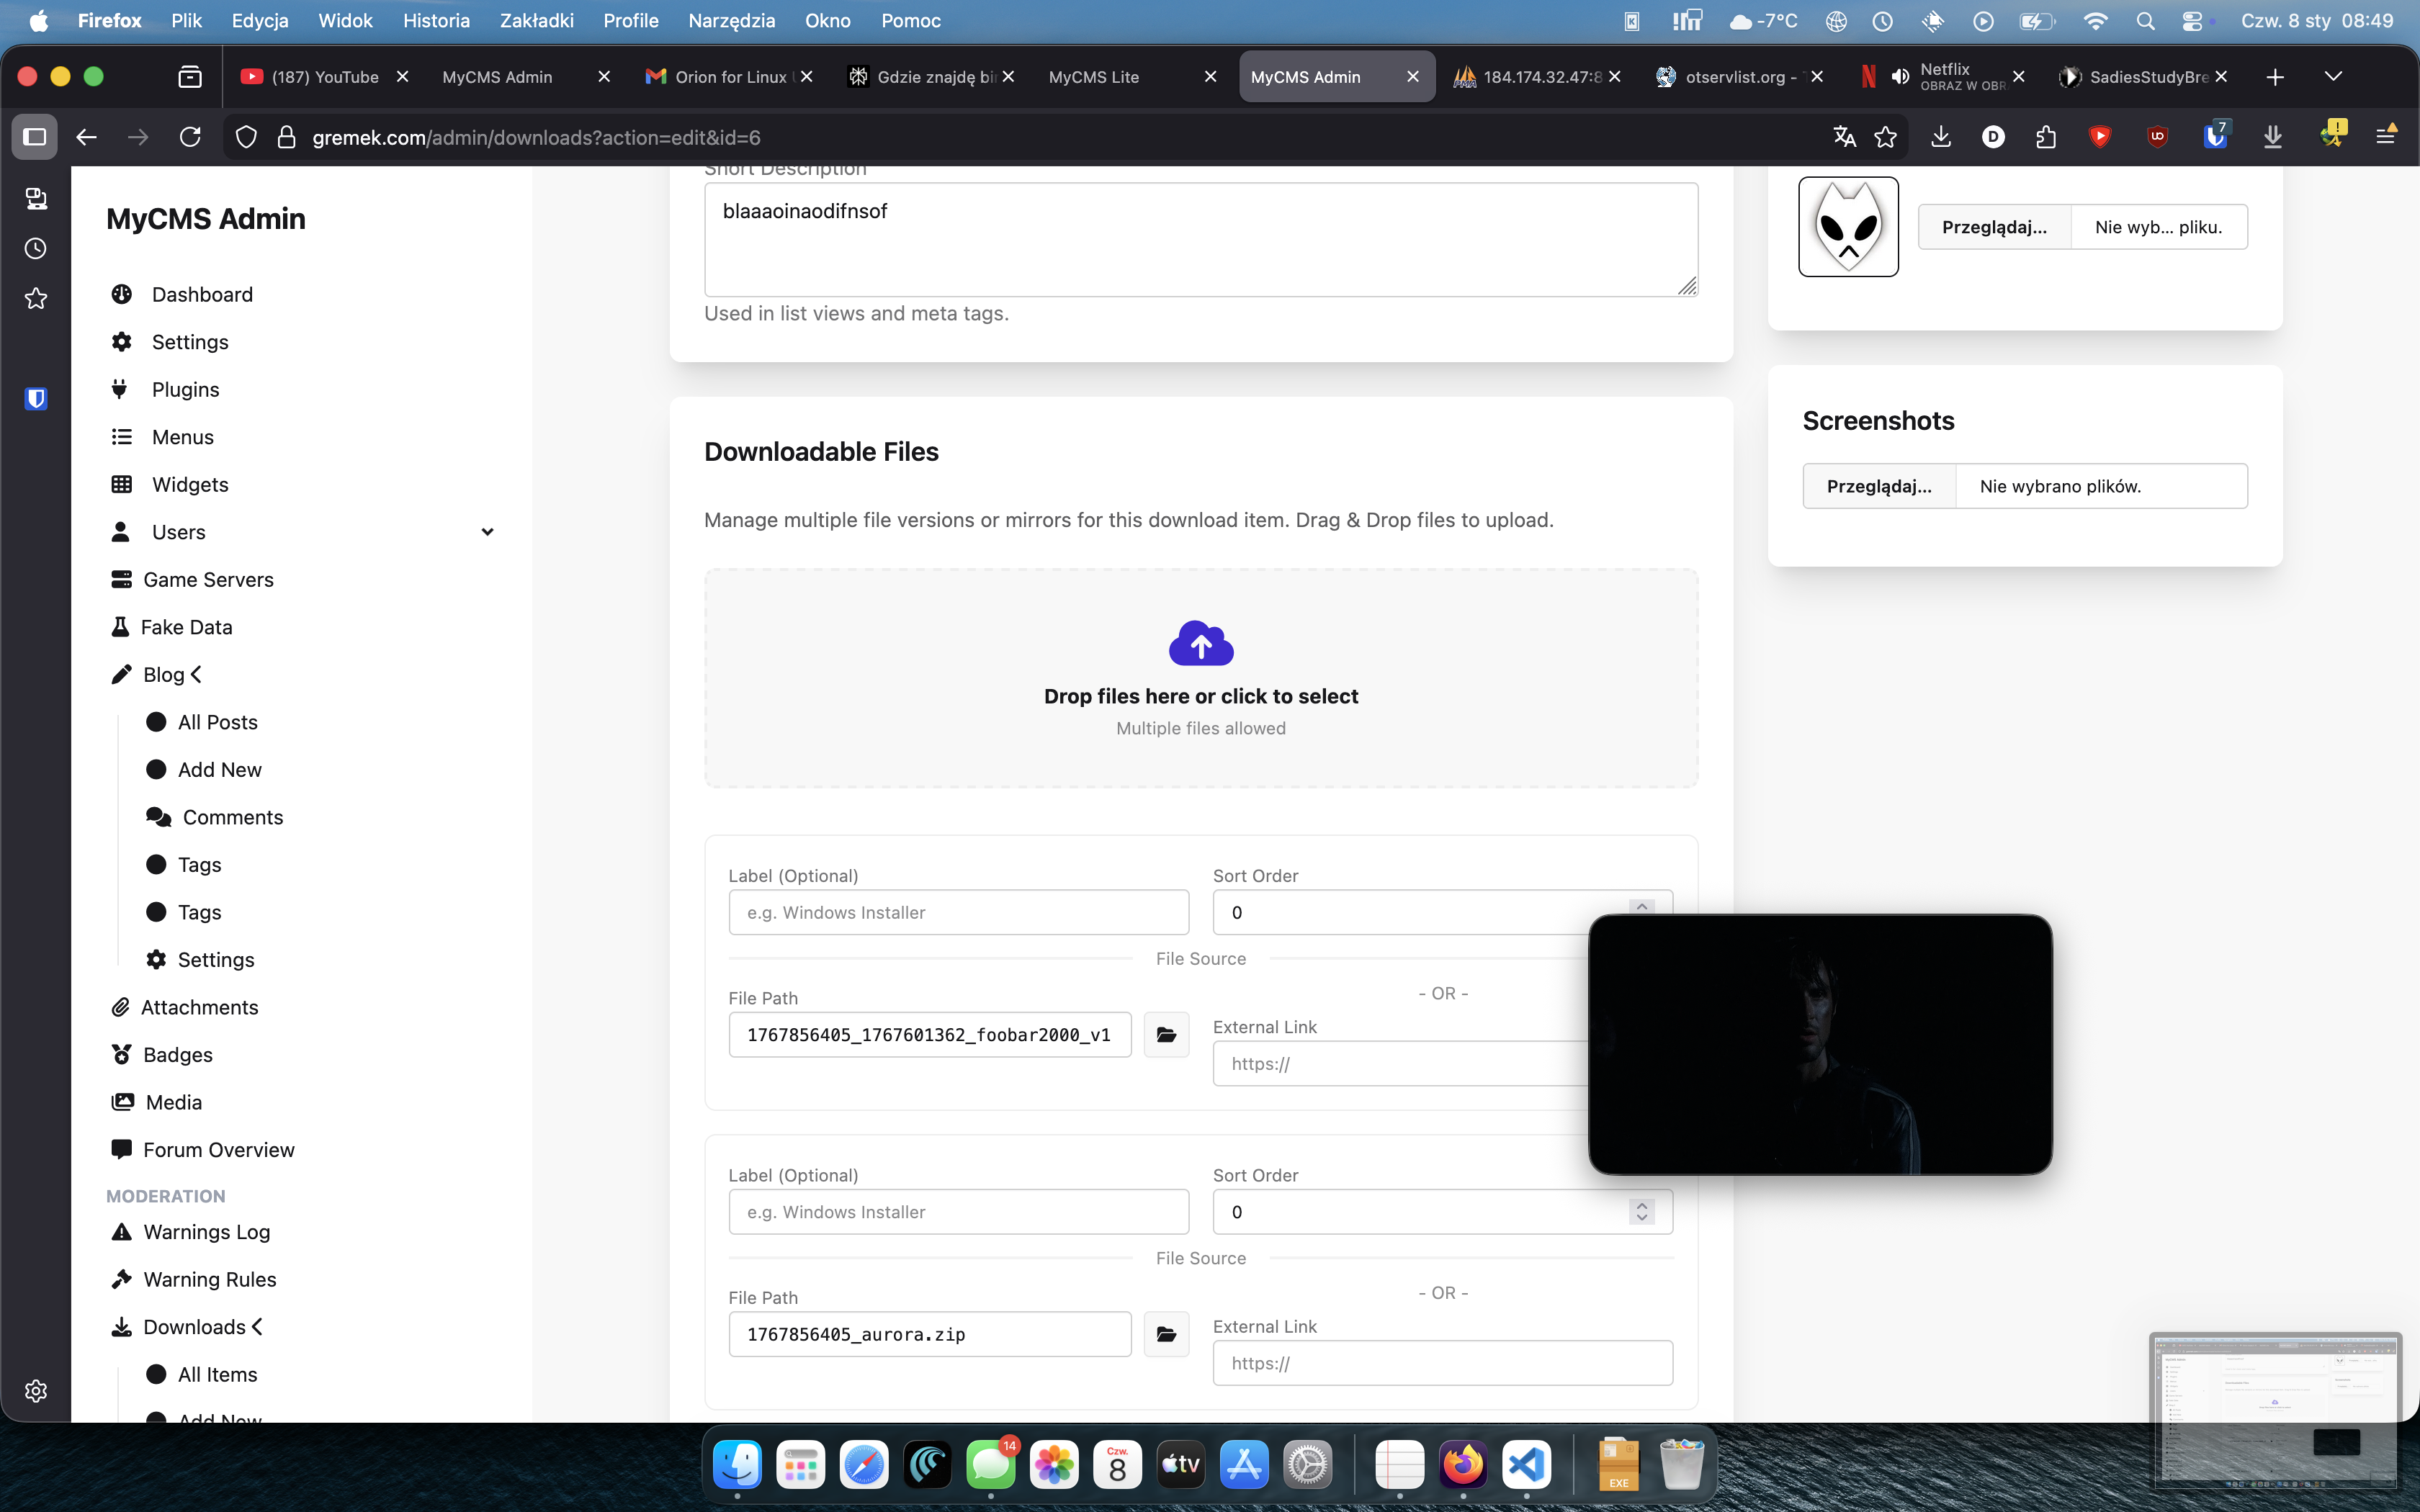2420x1512 pixels.
Task: Reload the page using the refresh icon
Action: point(190,137)
